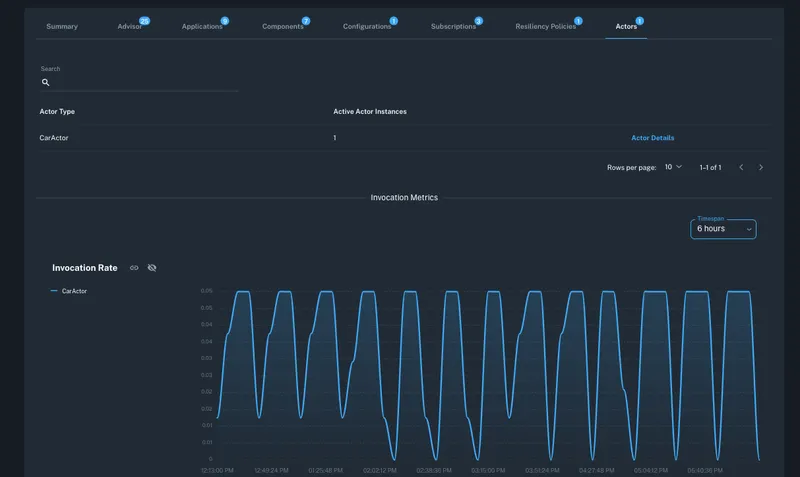Sort by Active Actor Instances column header
Image resolution: width=800 pixels, height=477 pixels.
click(x=369, y=111)
